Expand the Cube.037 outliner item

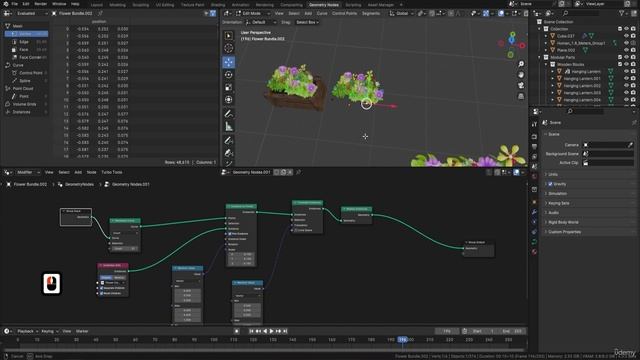546,36
